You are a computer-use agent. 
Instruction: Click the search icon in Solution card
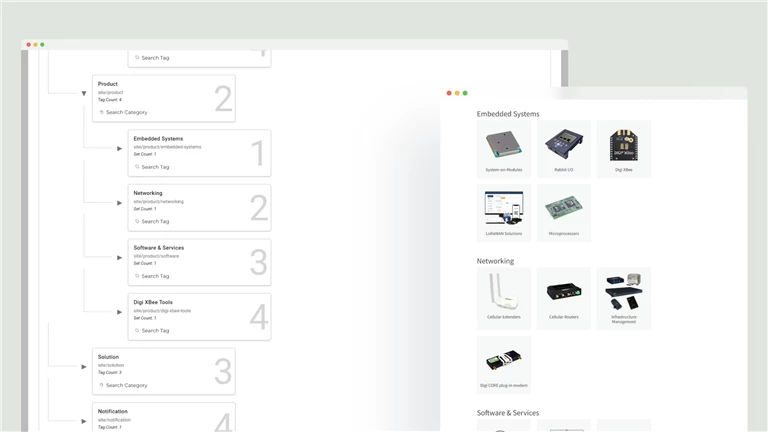coord(101,385)
